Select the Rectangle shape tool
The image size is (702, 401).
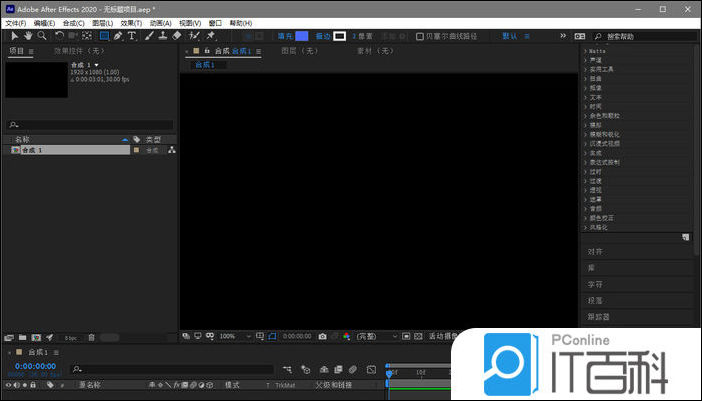coord(103,36)
